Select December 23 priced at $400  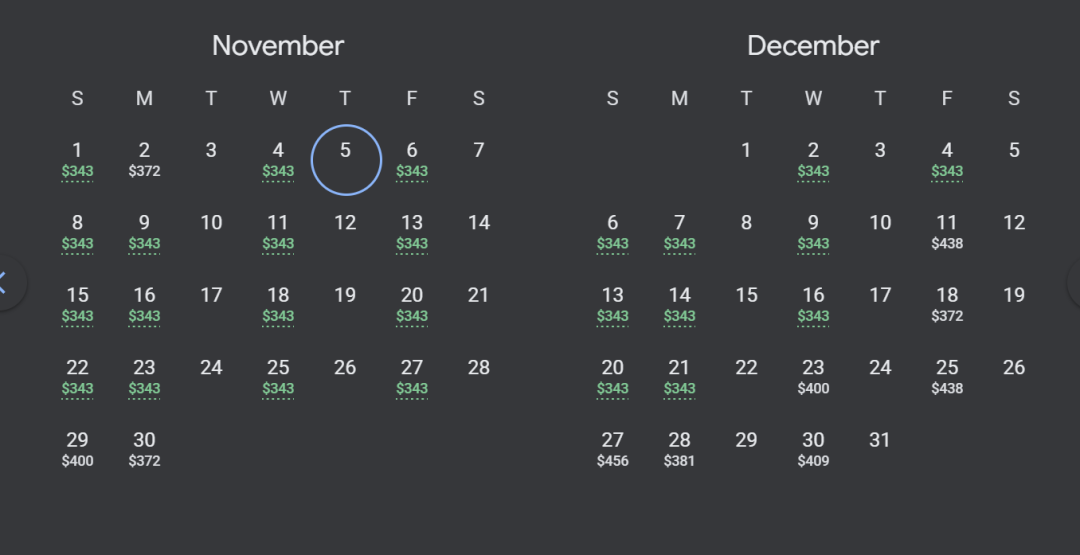(x=813, y=377)
